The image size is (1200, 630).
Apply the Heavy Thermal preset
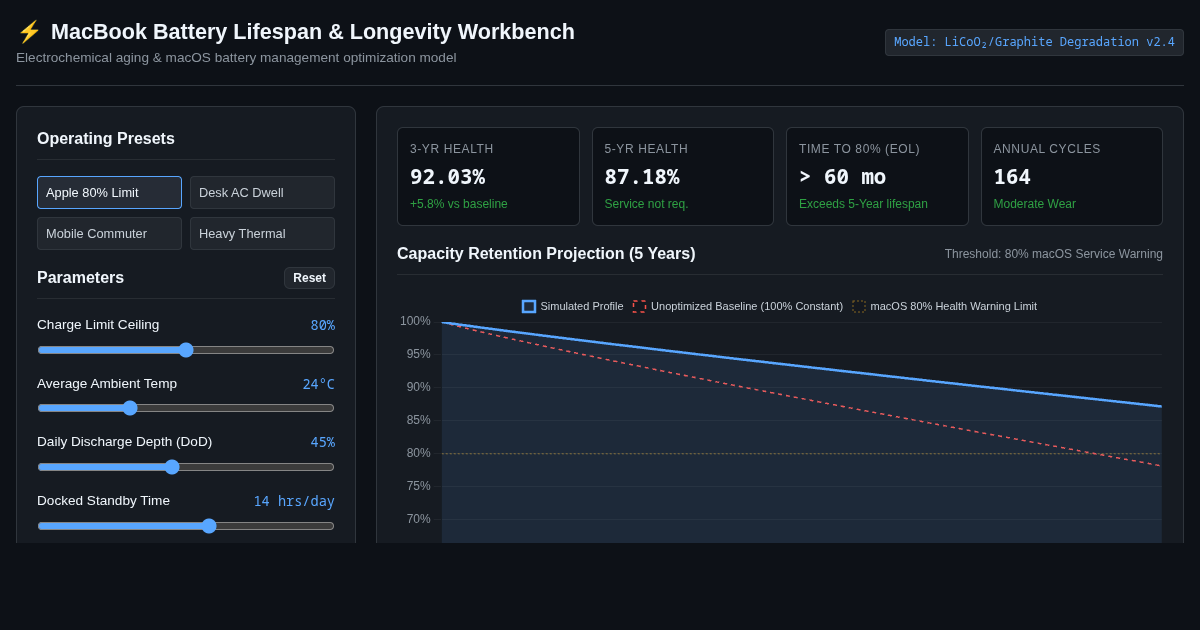coord(262,233)
